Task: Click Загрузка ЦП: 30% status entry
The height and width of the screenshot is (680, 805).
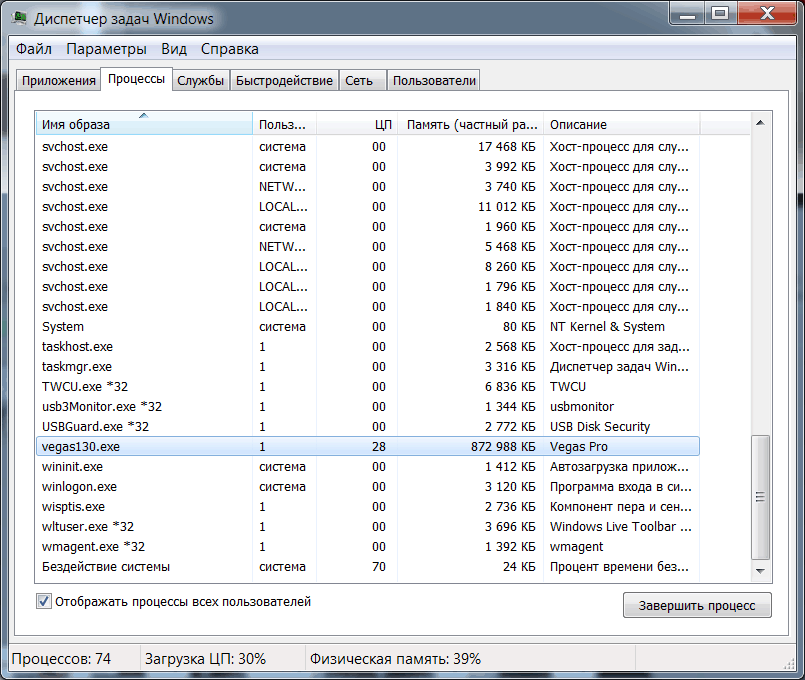Action: tap(205, 658)
